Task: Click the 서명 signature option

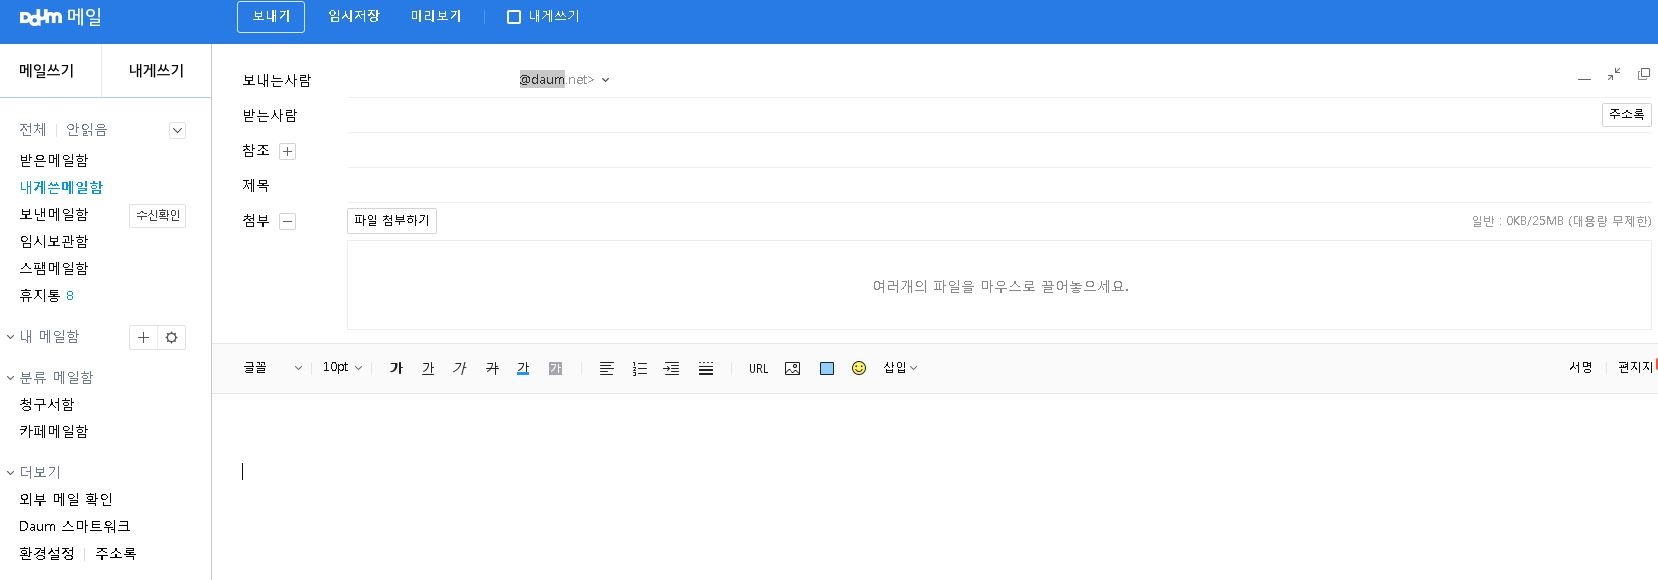Action: pyautogui.click(x=1580, y=368)
